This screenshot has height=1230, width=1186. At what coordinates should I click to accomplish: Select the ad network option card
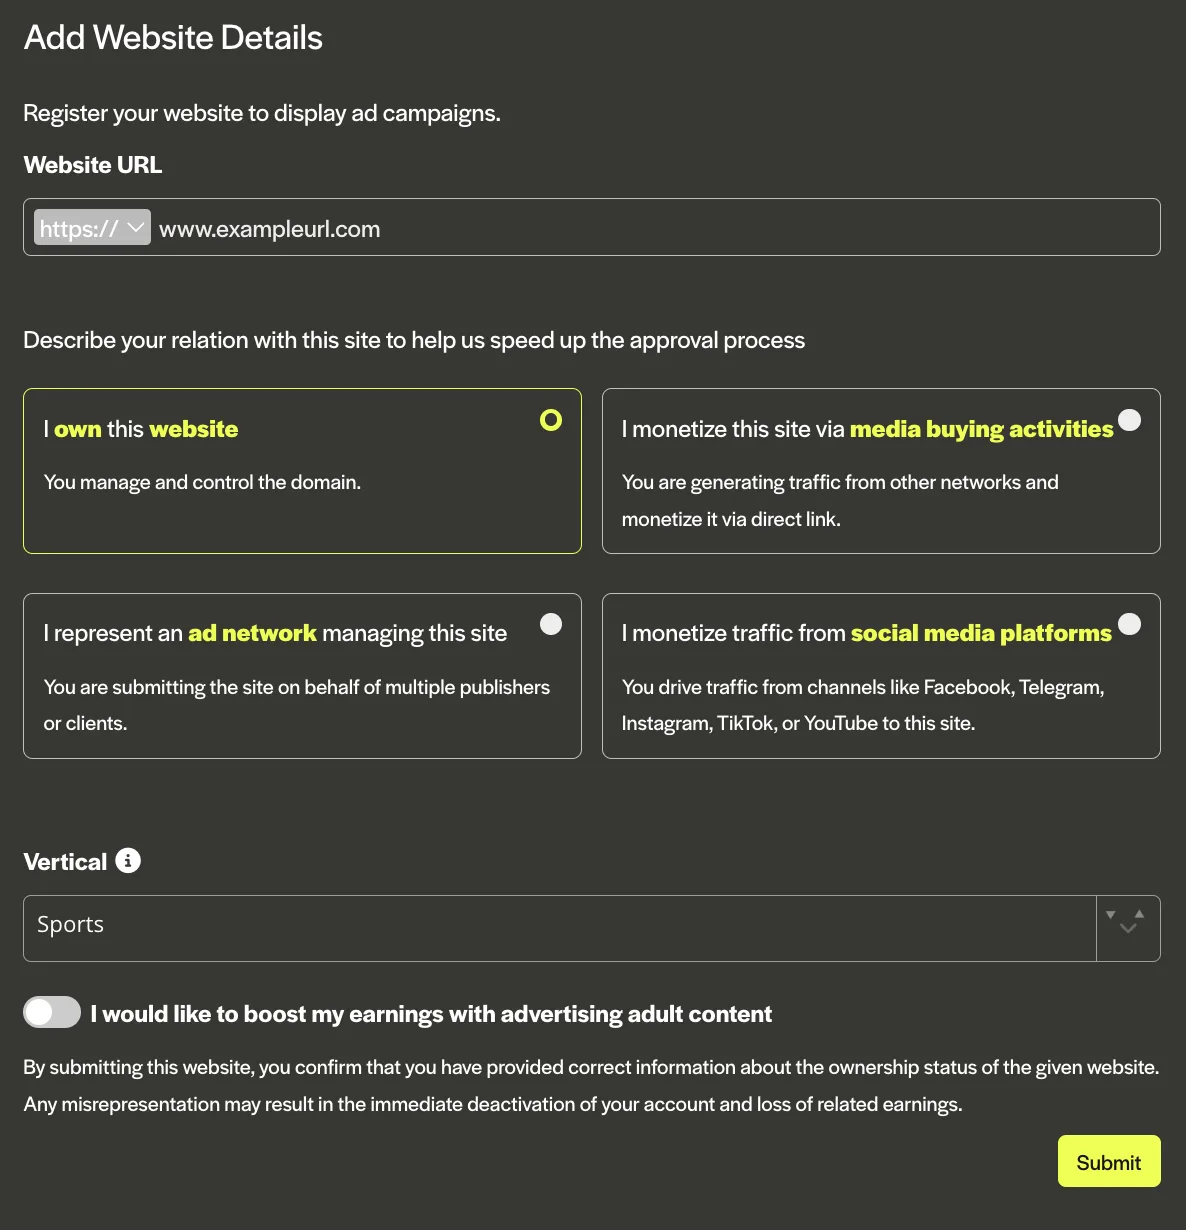[x=302, y=676]
